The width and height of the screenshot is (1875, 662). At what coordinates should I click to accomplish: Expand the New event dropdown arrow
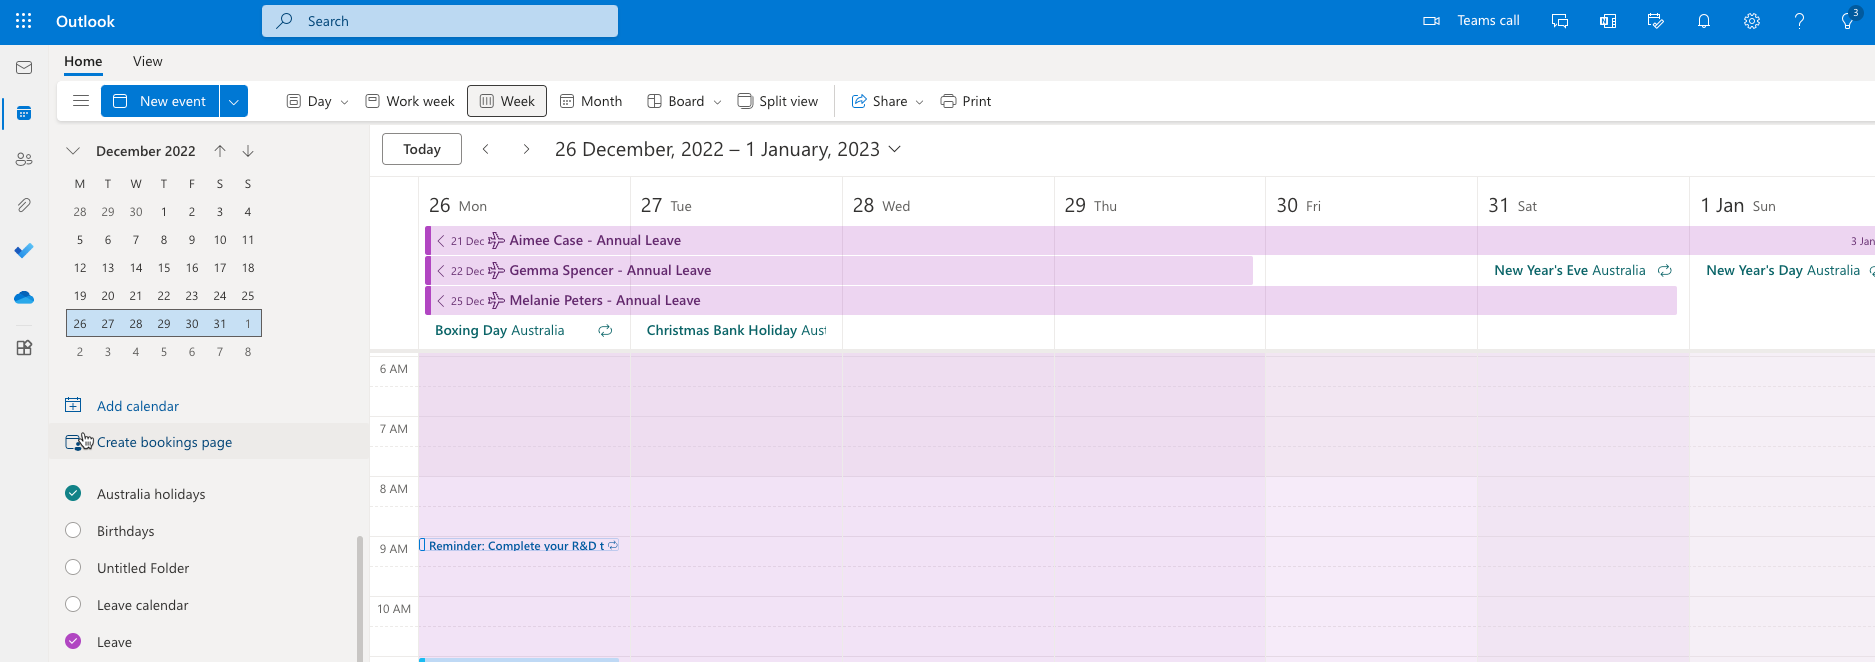[234, 101]
